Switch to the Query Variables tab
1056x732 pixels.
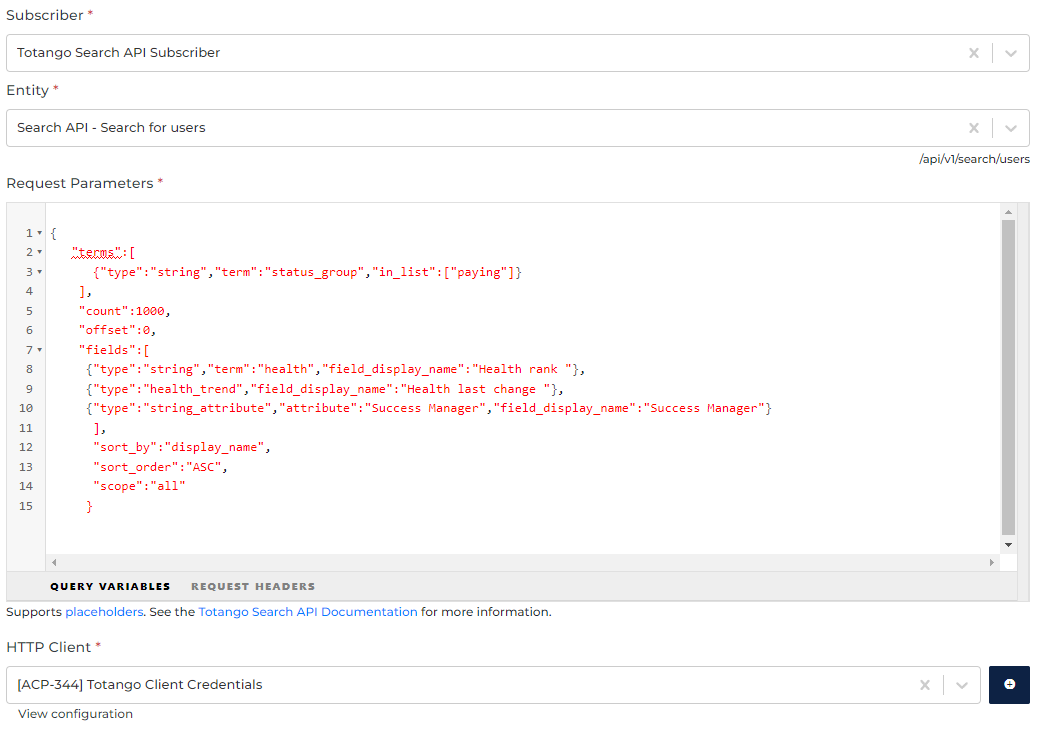pos(110,586)
